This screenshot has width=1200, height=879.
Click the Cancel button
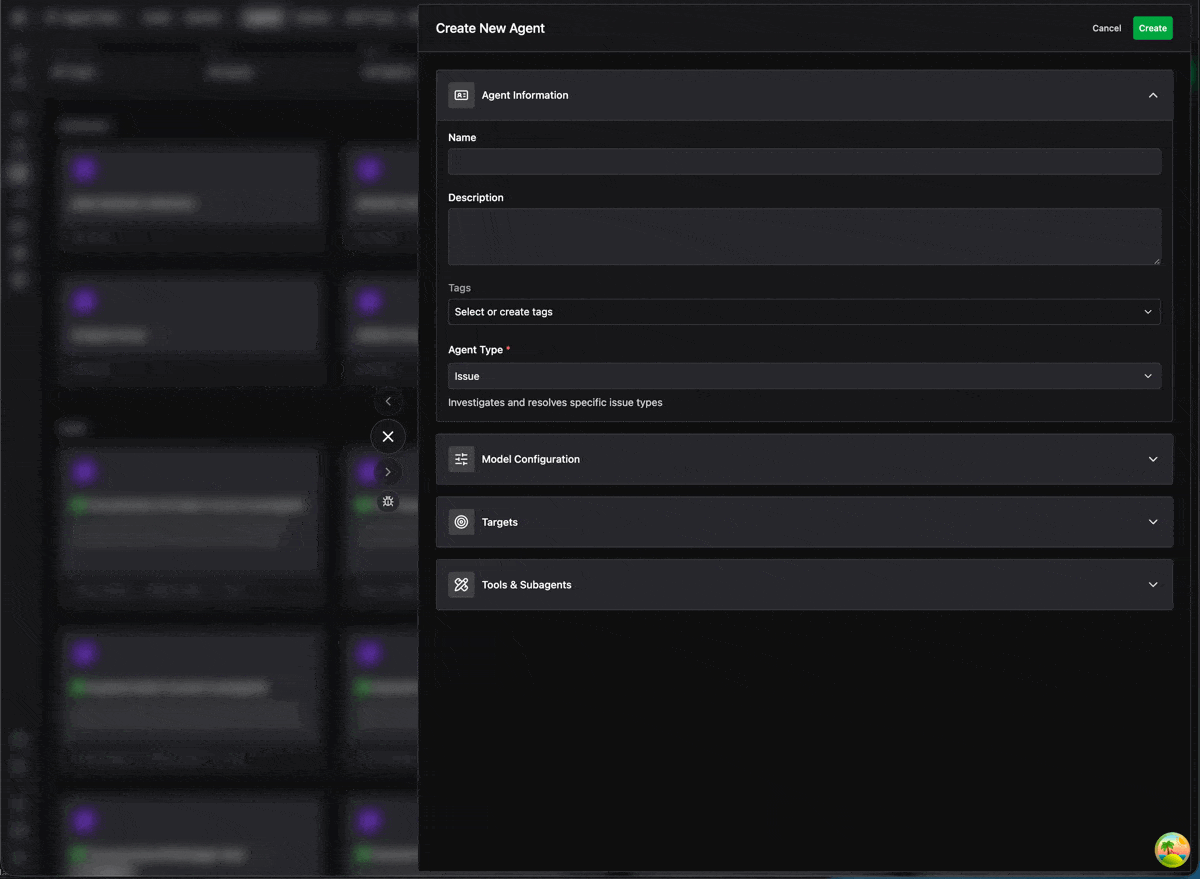point(1106,28)
